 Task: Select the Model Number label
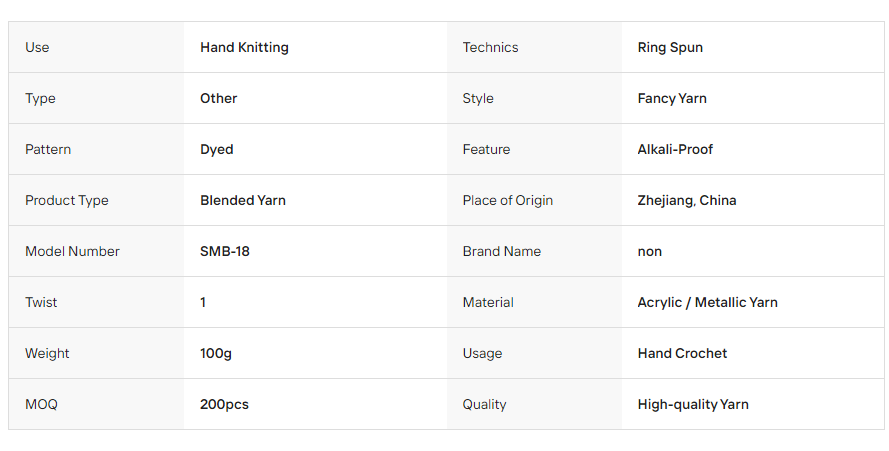pos(73,251)
